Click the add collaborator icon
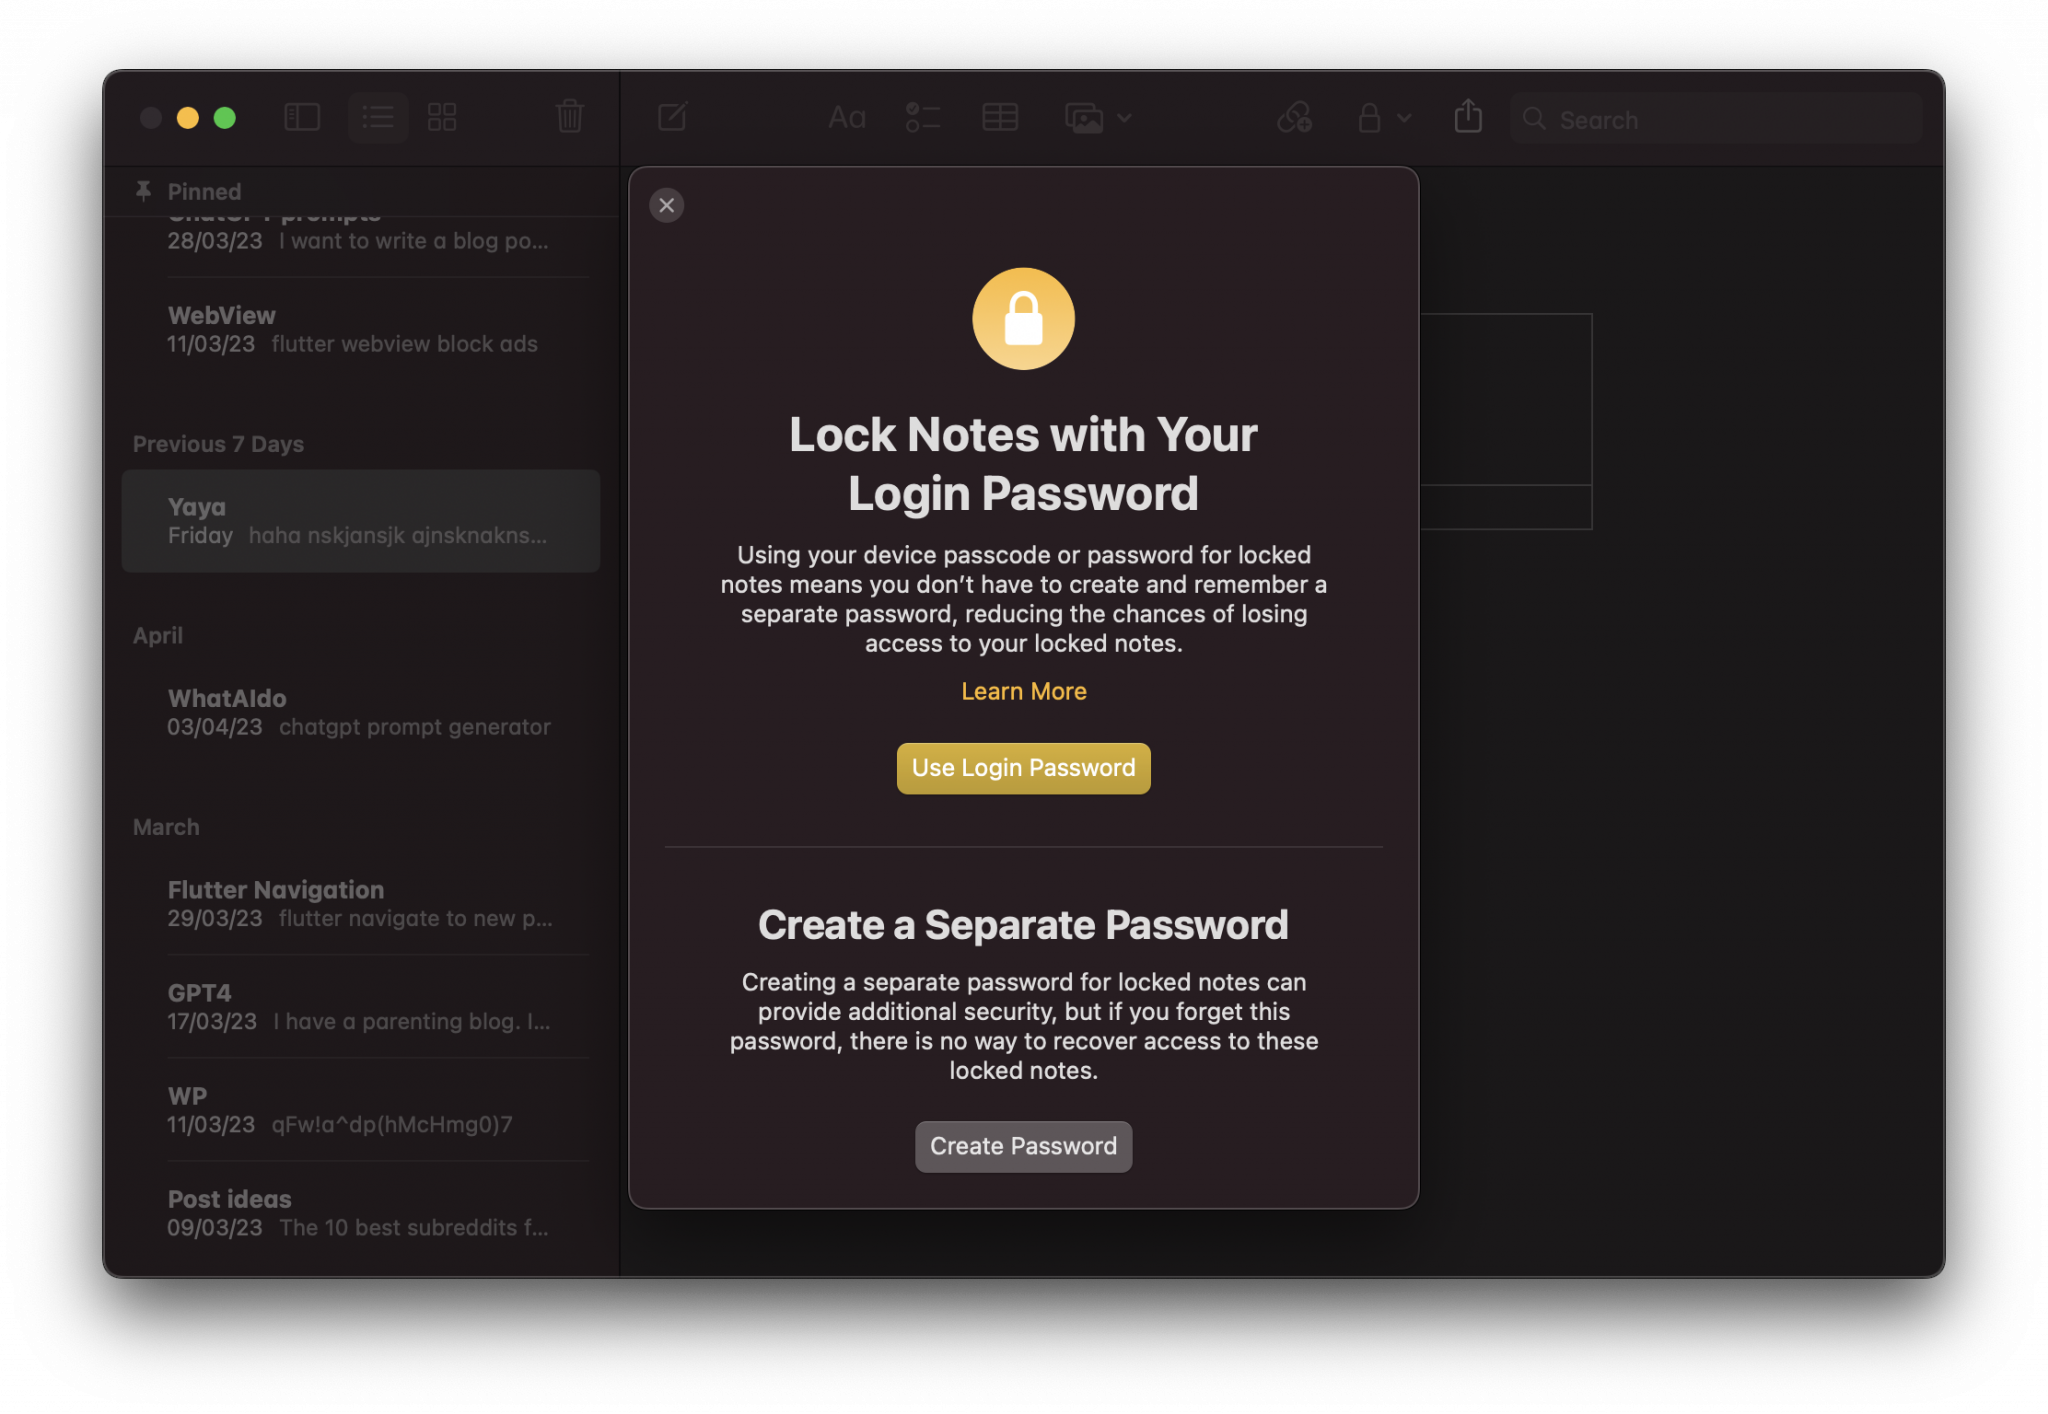 pos(1295,118)
